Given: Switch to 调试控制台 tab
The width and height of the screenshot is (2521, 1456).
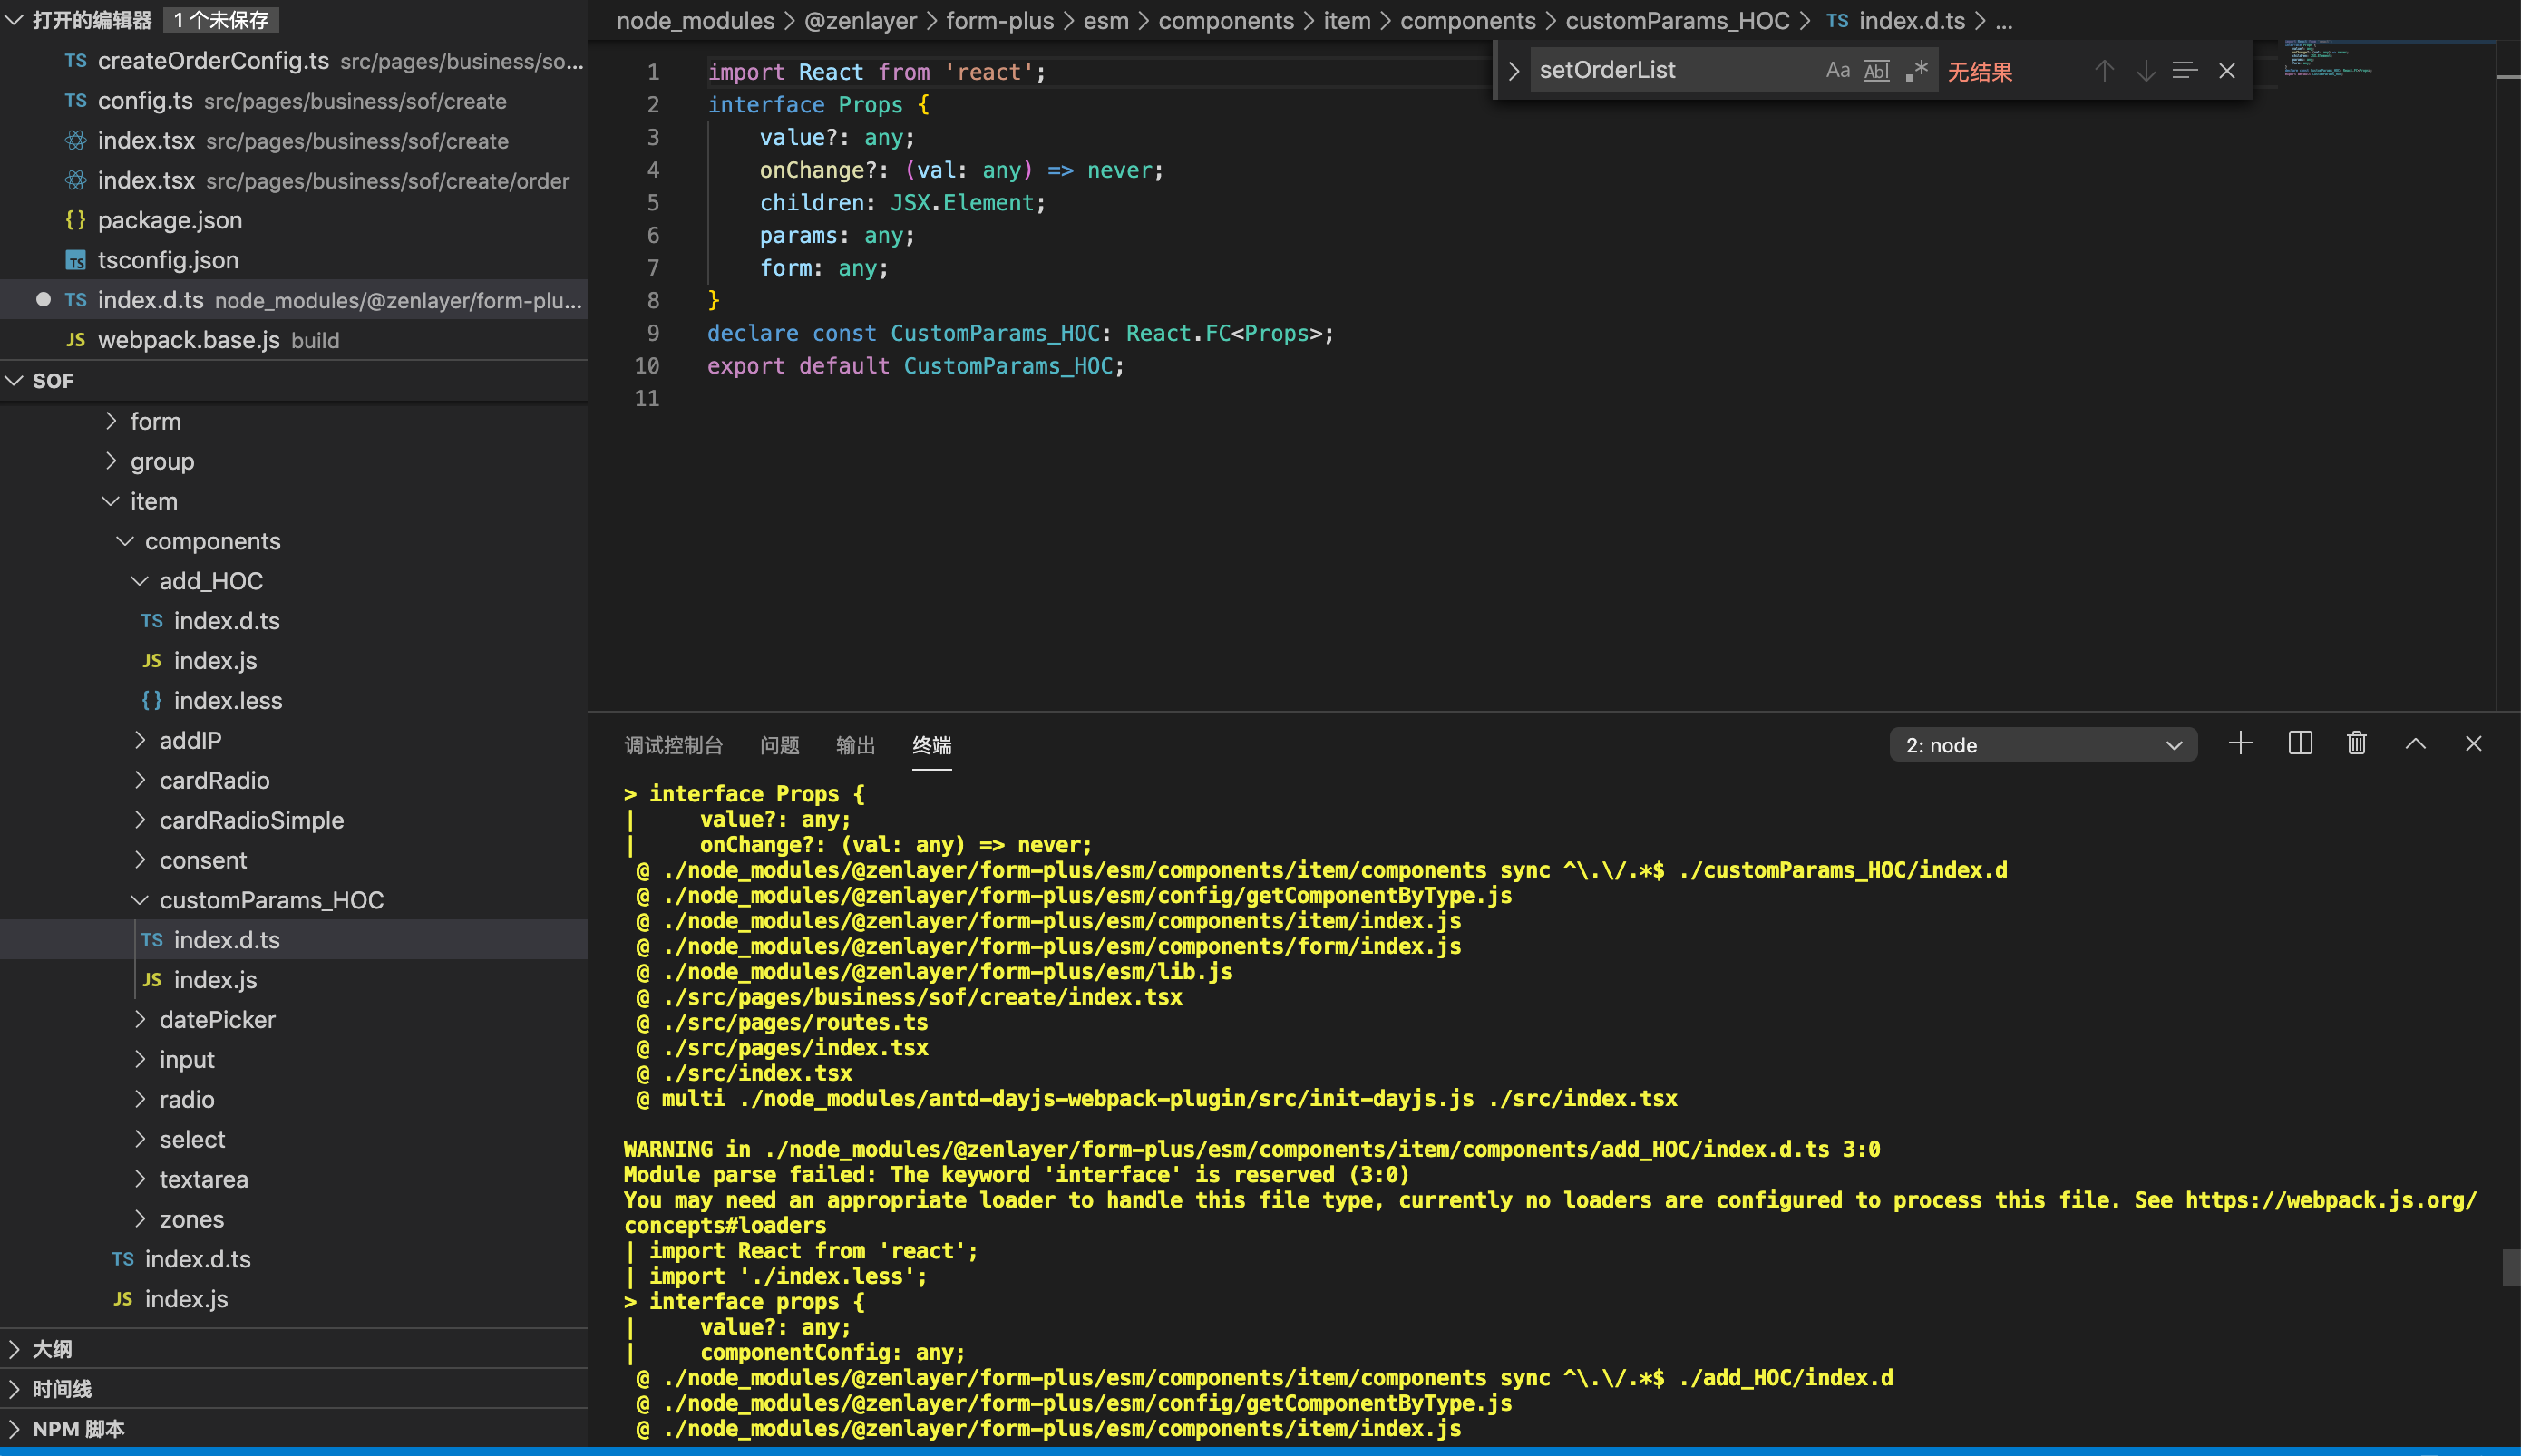Looking at the screenshot, I should (x=673, y=744).
